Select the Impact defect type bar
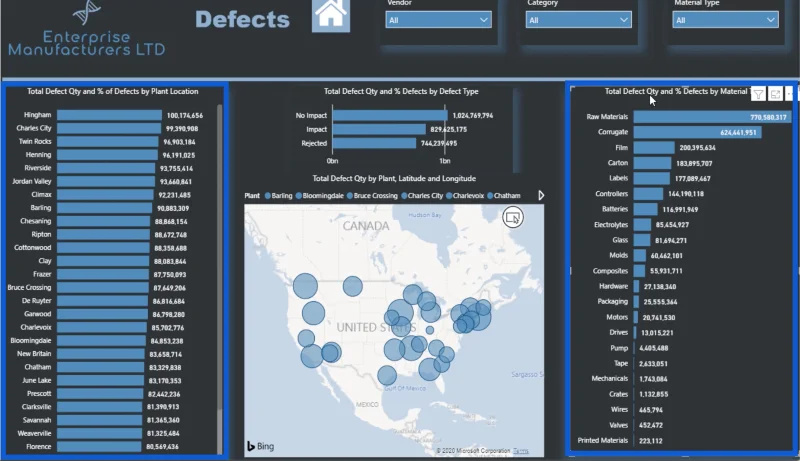The image size is (800, 461). point(379,130)
